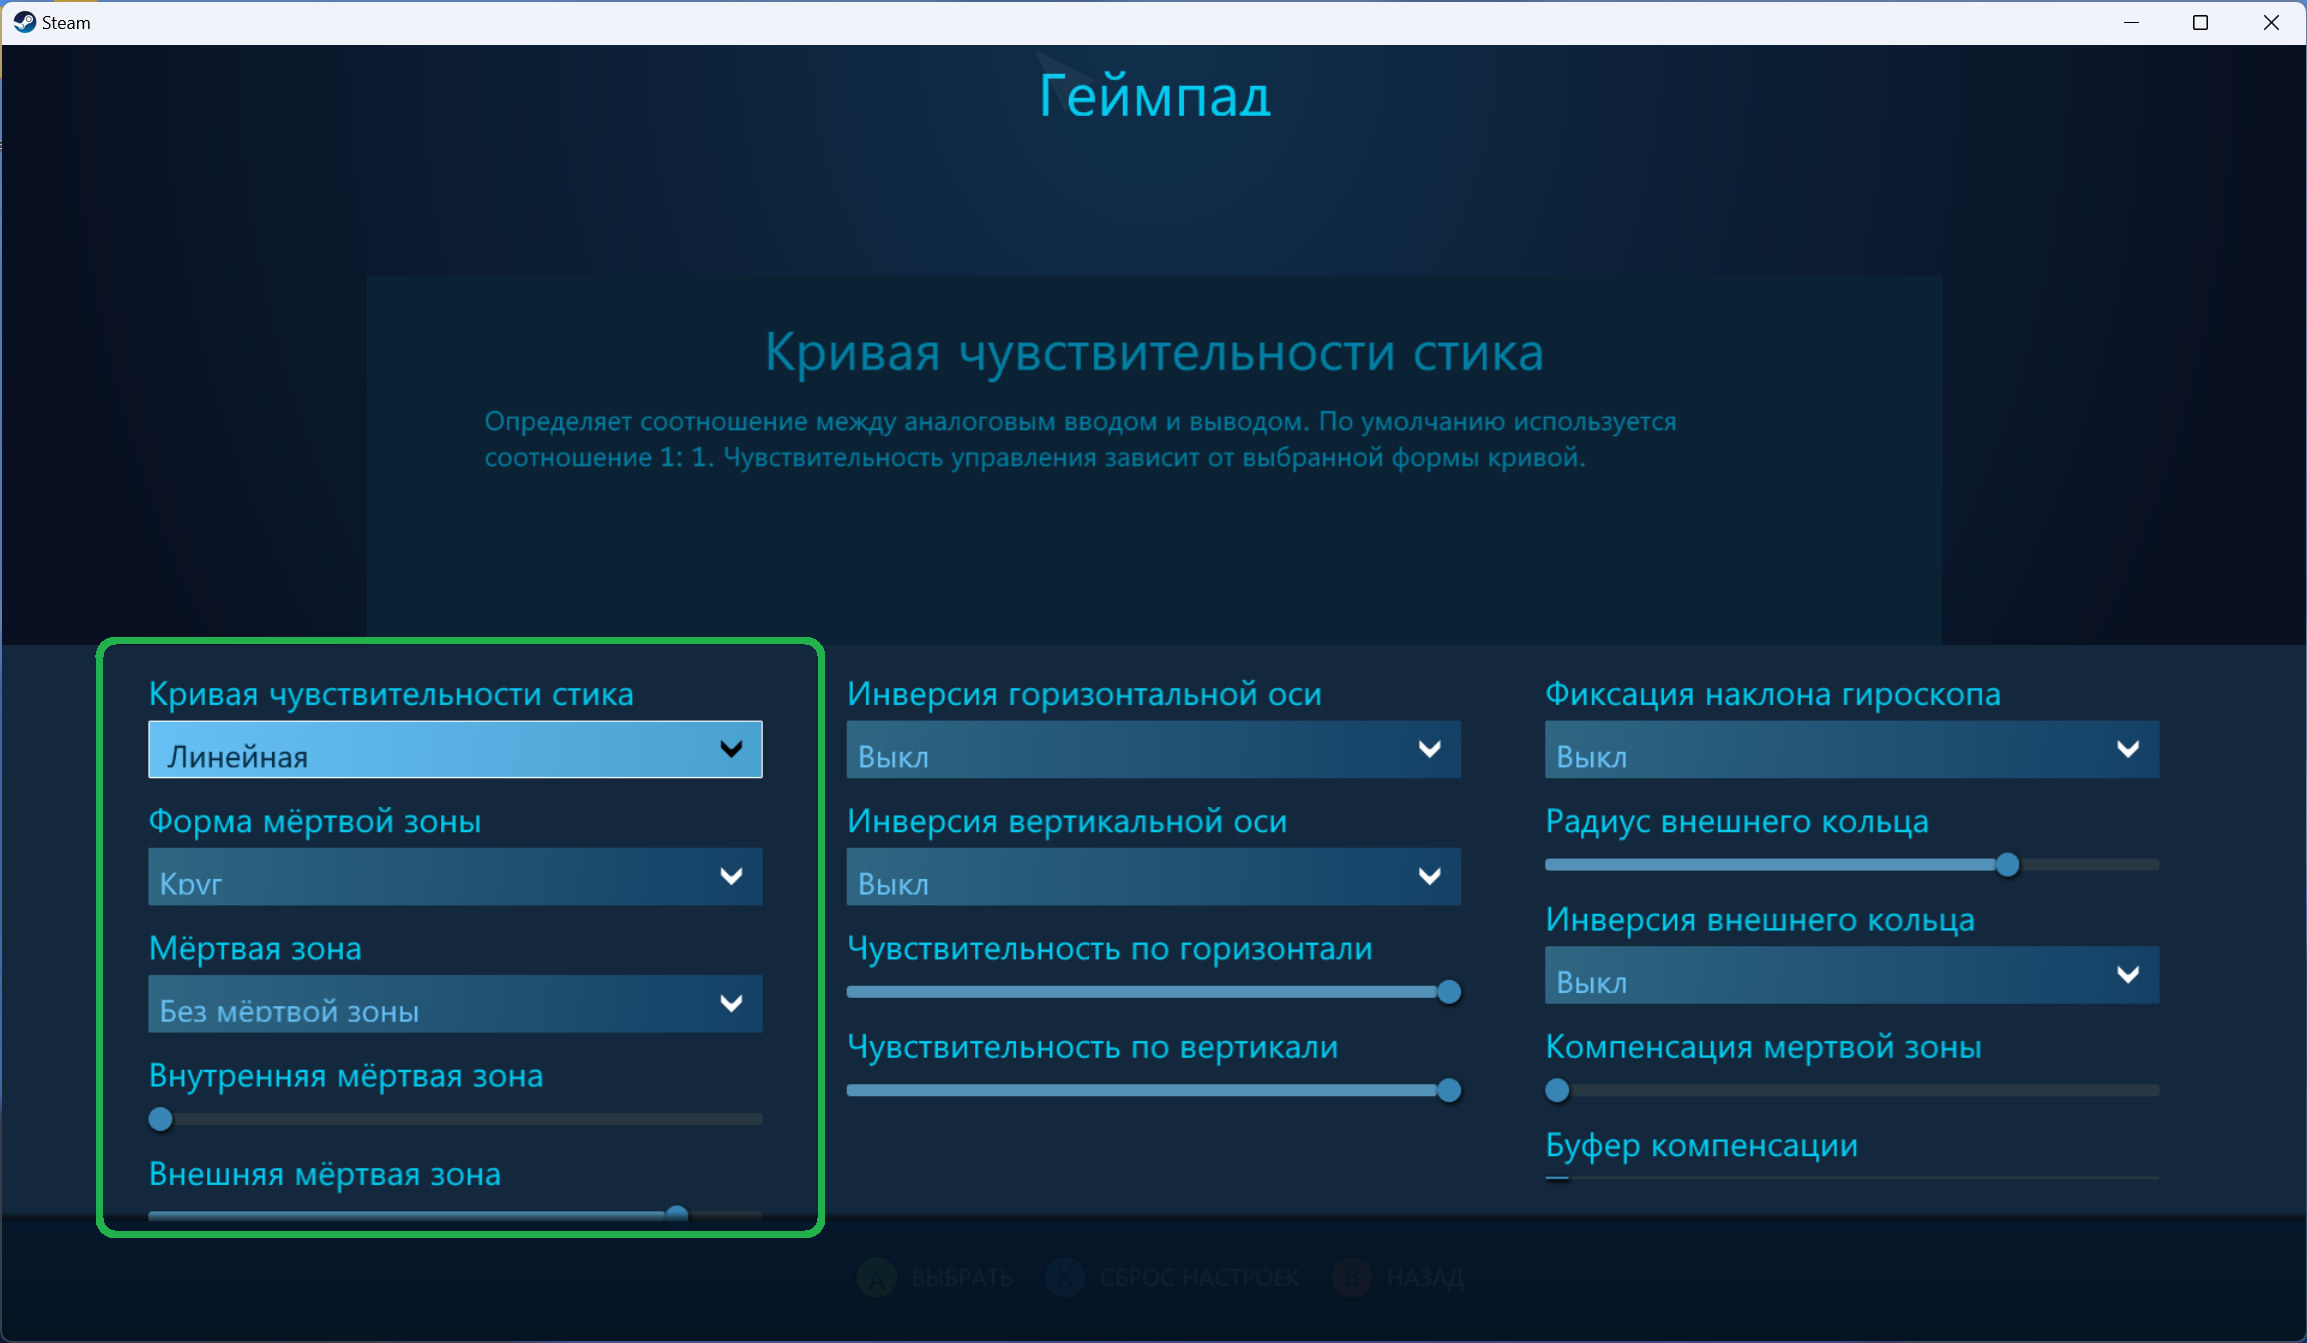
Task: Expand the Форма мёртвой зоны dropdown
Action: [x=455, y=877]
